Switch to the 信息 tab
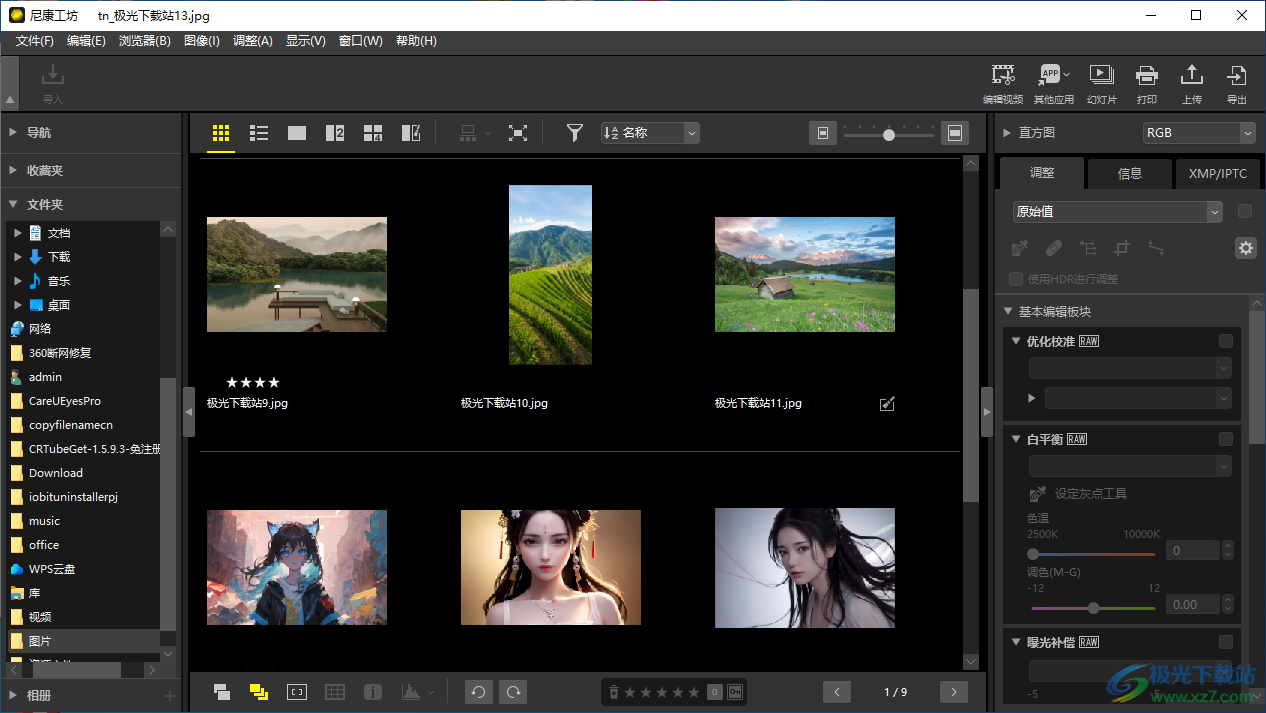The height and width of the screenshot is (713, 1266). (1130, 173)
